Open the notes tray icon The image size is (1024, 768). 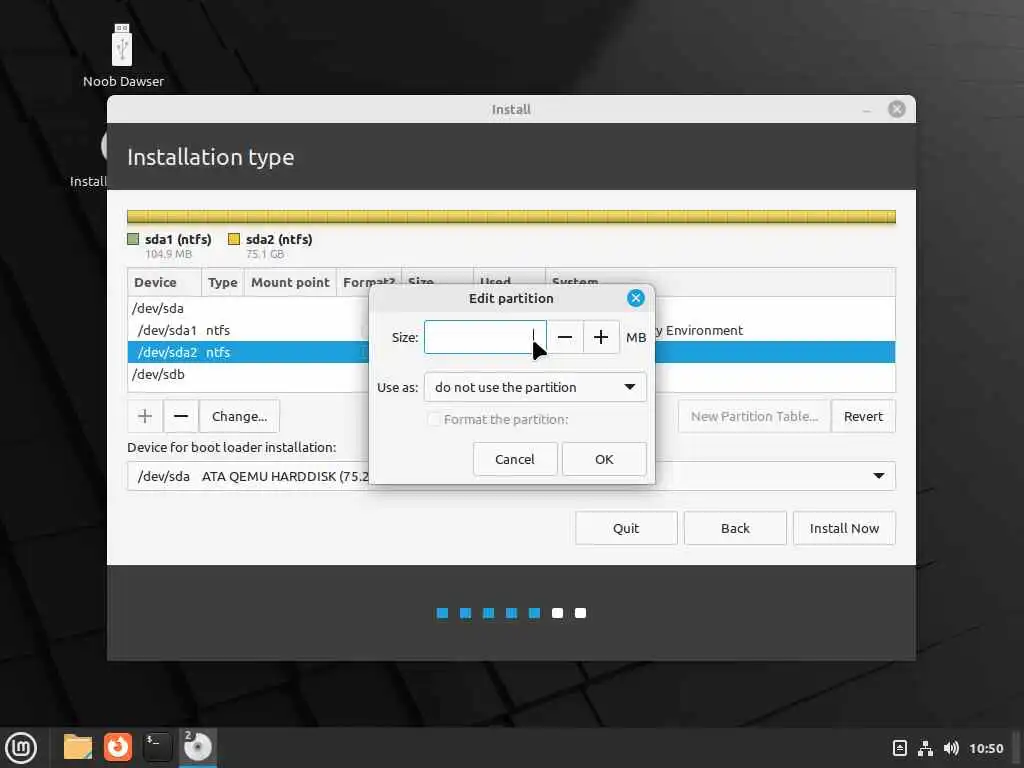tap(899, 748)
